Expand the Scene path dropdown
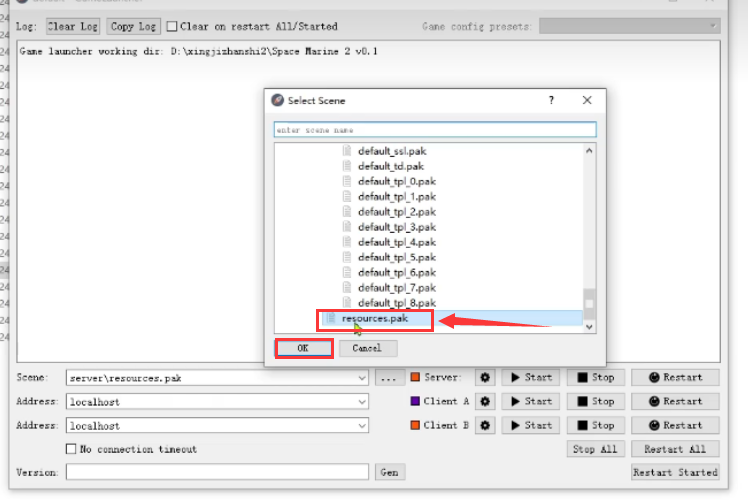 [361, 378]
